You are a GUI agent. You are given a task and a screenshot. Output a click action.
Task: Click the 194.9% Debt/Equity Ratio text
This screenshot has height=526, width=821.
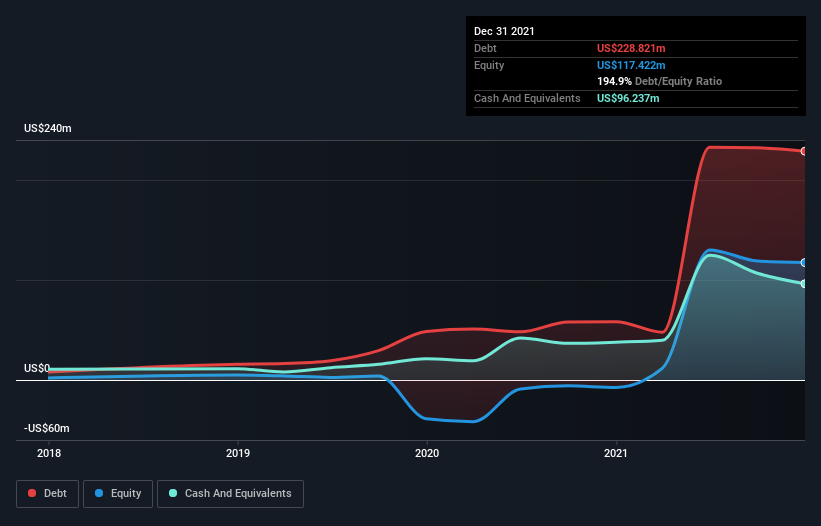[659, 82]
